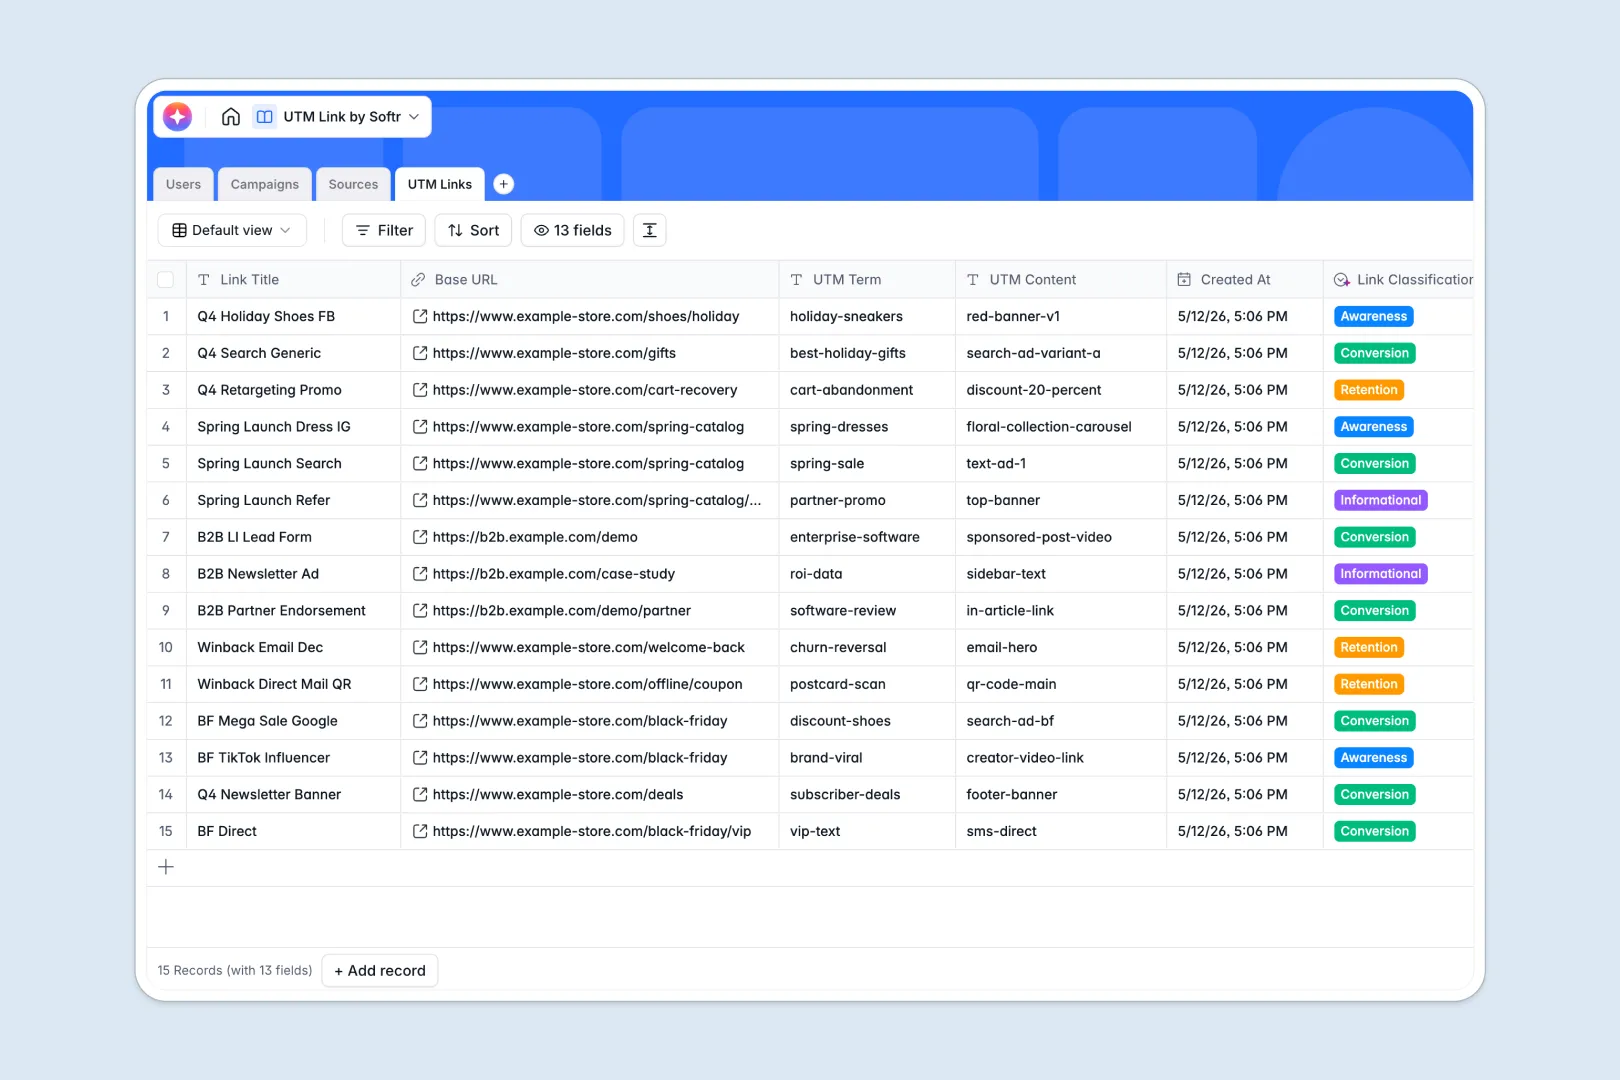This screenshot has width=1620, height=1080.
Task: Open external link icon for deals URL
Action: click(x=420, y=794)
